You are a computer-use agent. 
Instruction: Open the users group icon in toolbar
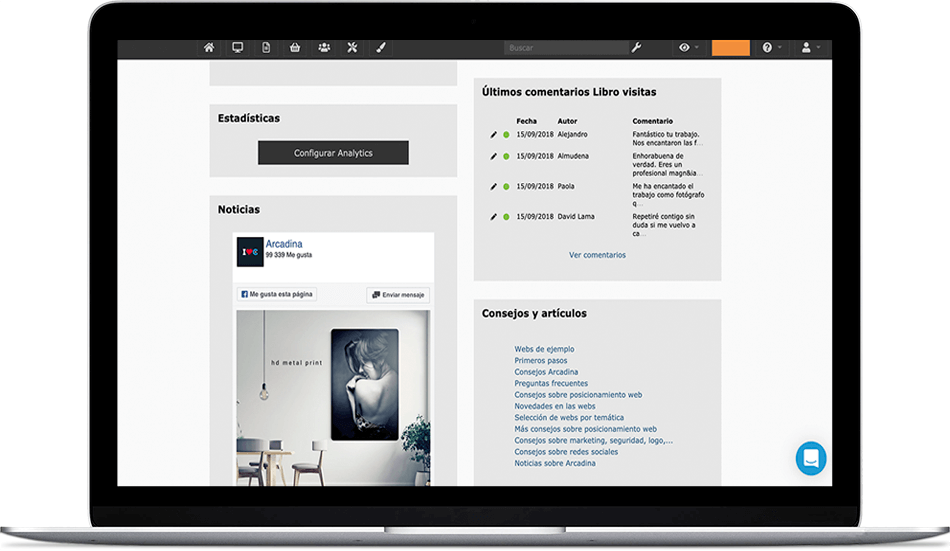tap(324, 47)
